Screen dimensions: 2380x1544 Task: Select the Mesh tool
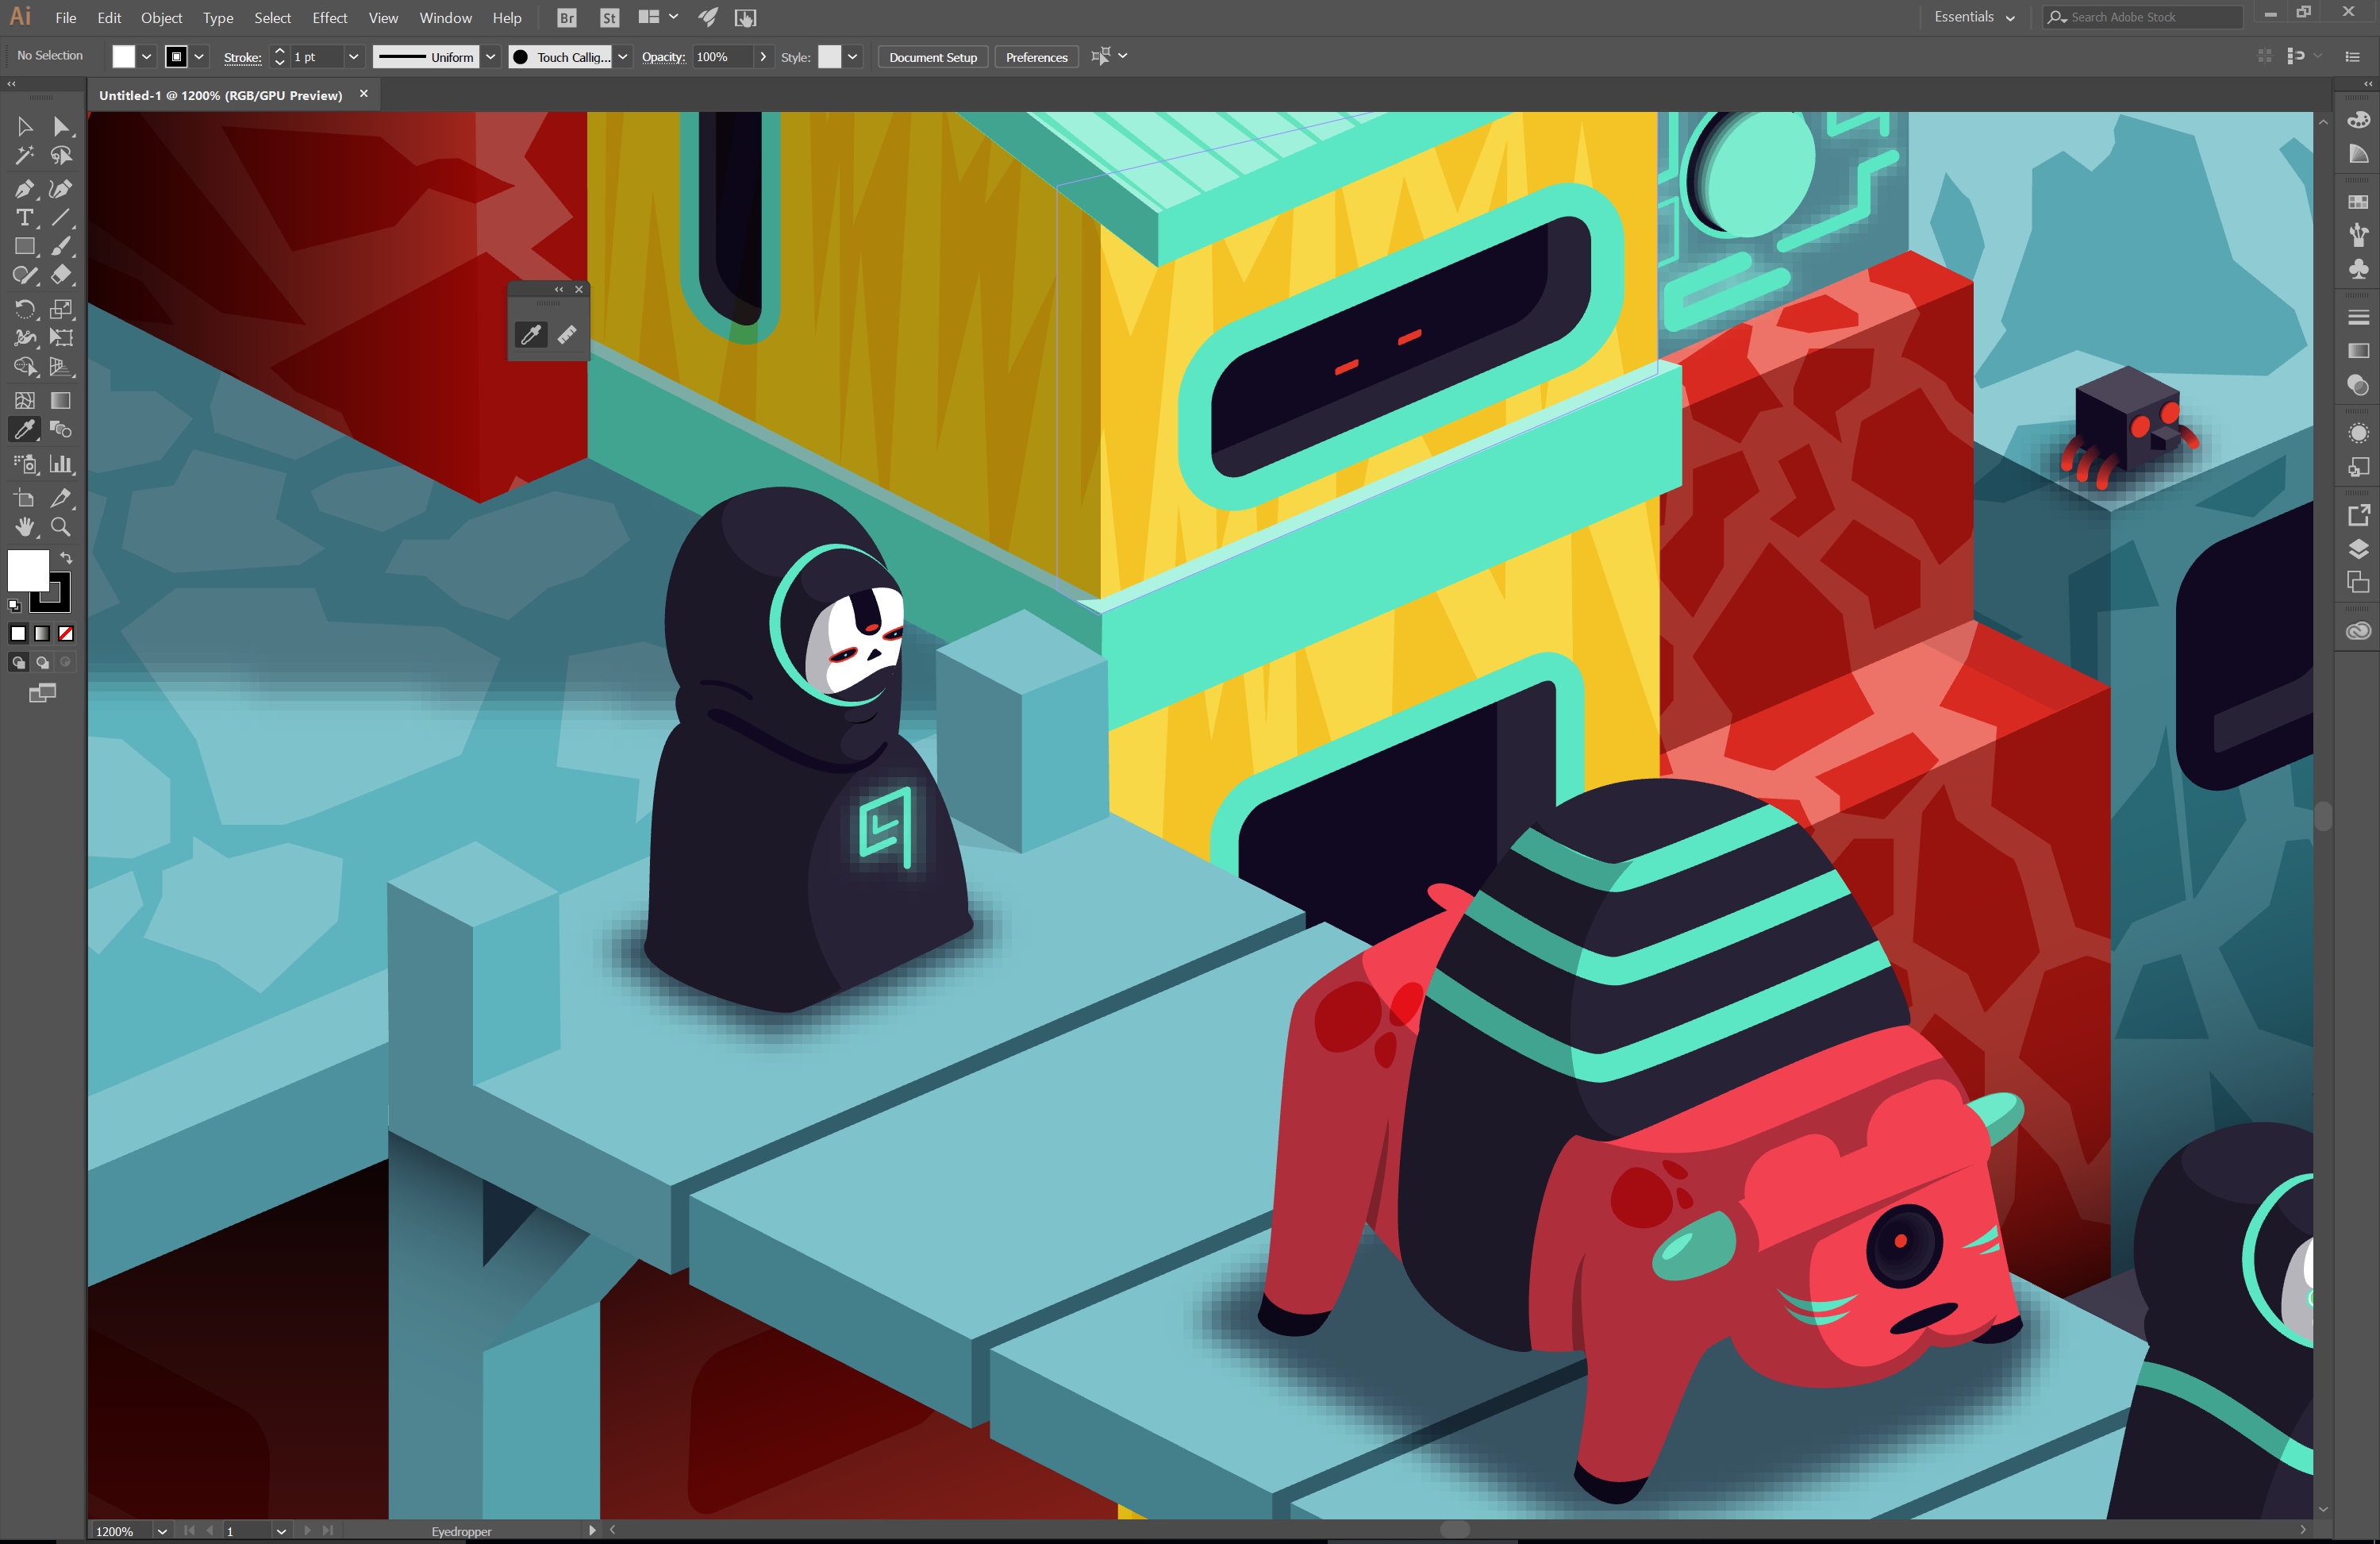click(x=24, y=401)
